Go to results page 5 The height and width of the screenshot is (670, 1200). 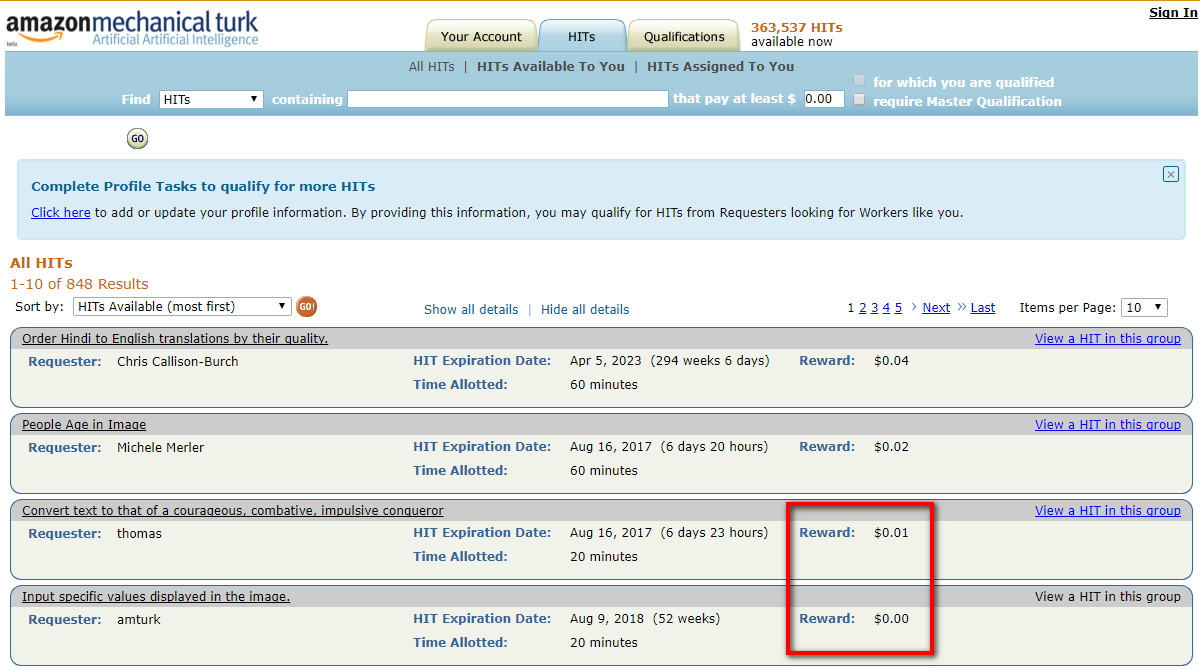(898, 307)
